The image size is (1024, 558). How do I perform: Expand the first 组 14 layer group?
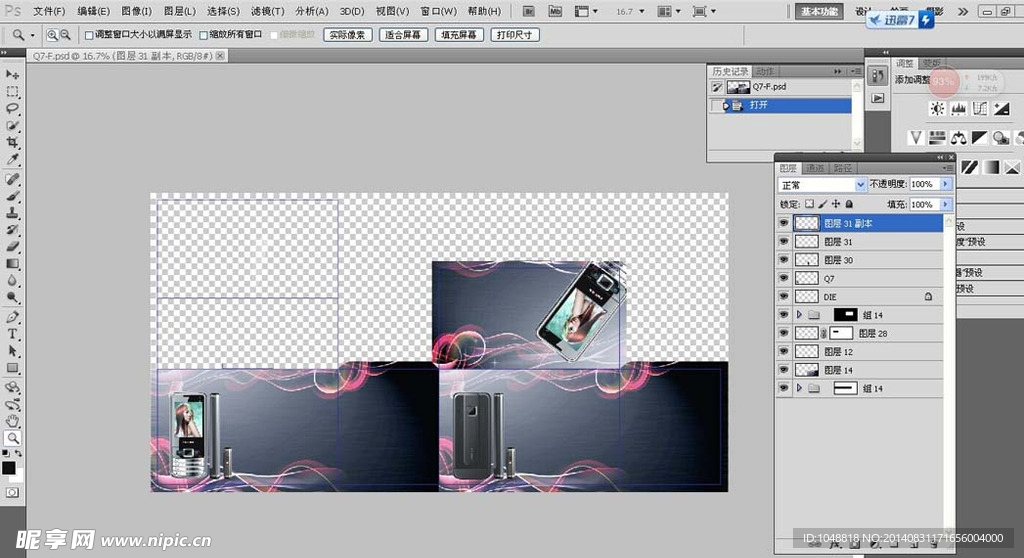tap(799, 315)
